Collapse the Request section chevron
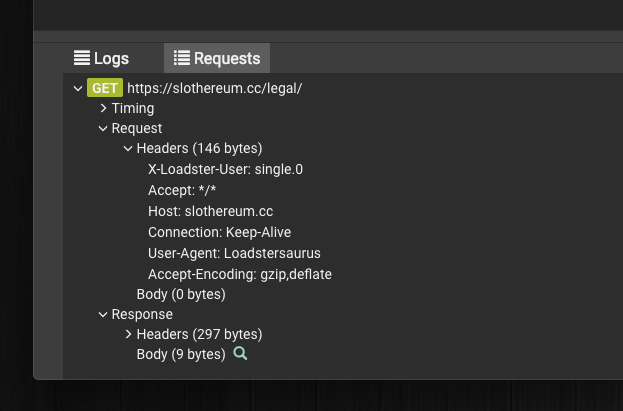This screenshot has height=411, width=623. coord(103,128)
